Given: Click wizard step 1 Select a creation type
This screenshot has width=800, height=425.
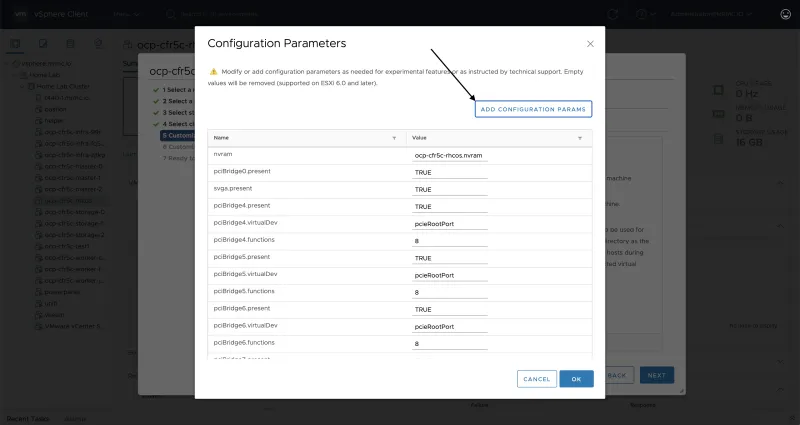Looking at the screenshot, I should pos(177,90).
